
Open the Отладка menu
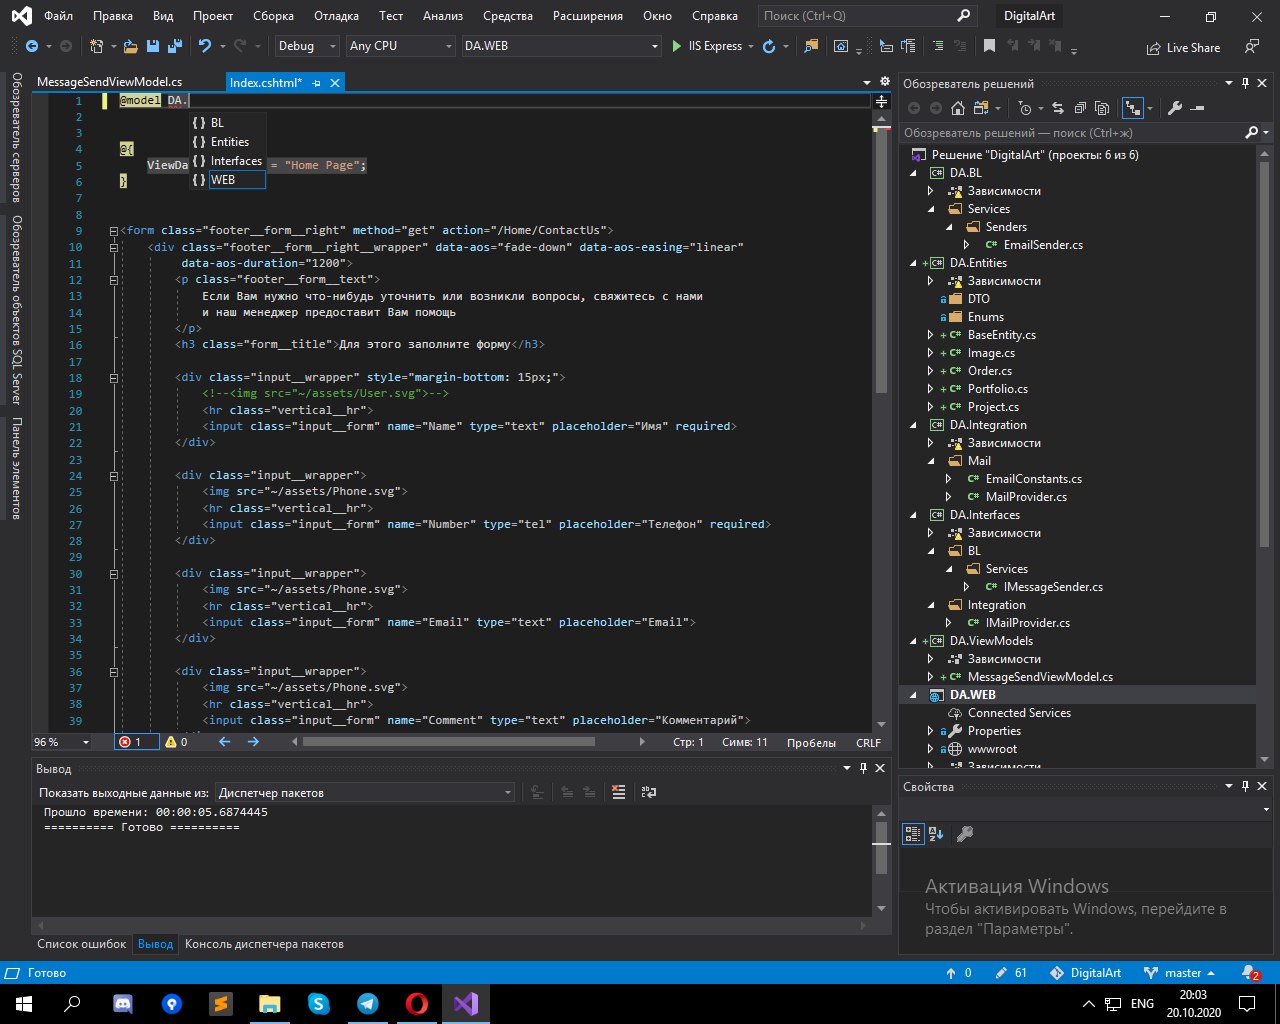pos(336,16)
